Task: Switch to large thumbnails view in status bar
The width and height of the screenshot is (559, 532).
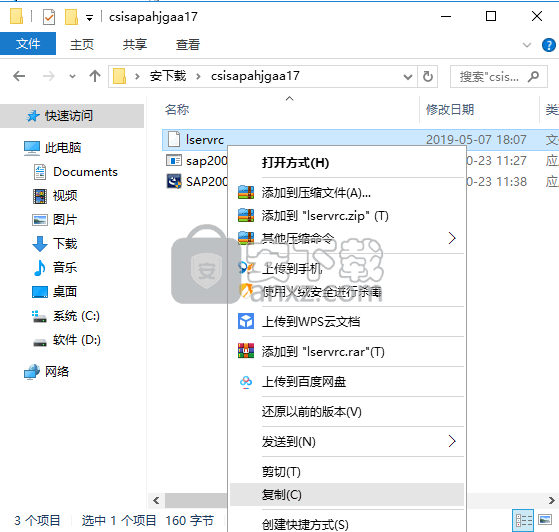Action: [x=545, y=520]
